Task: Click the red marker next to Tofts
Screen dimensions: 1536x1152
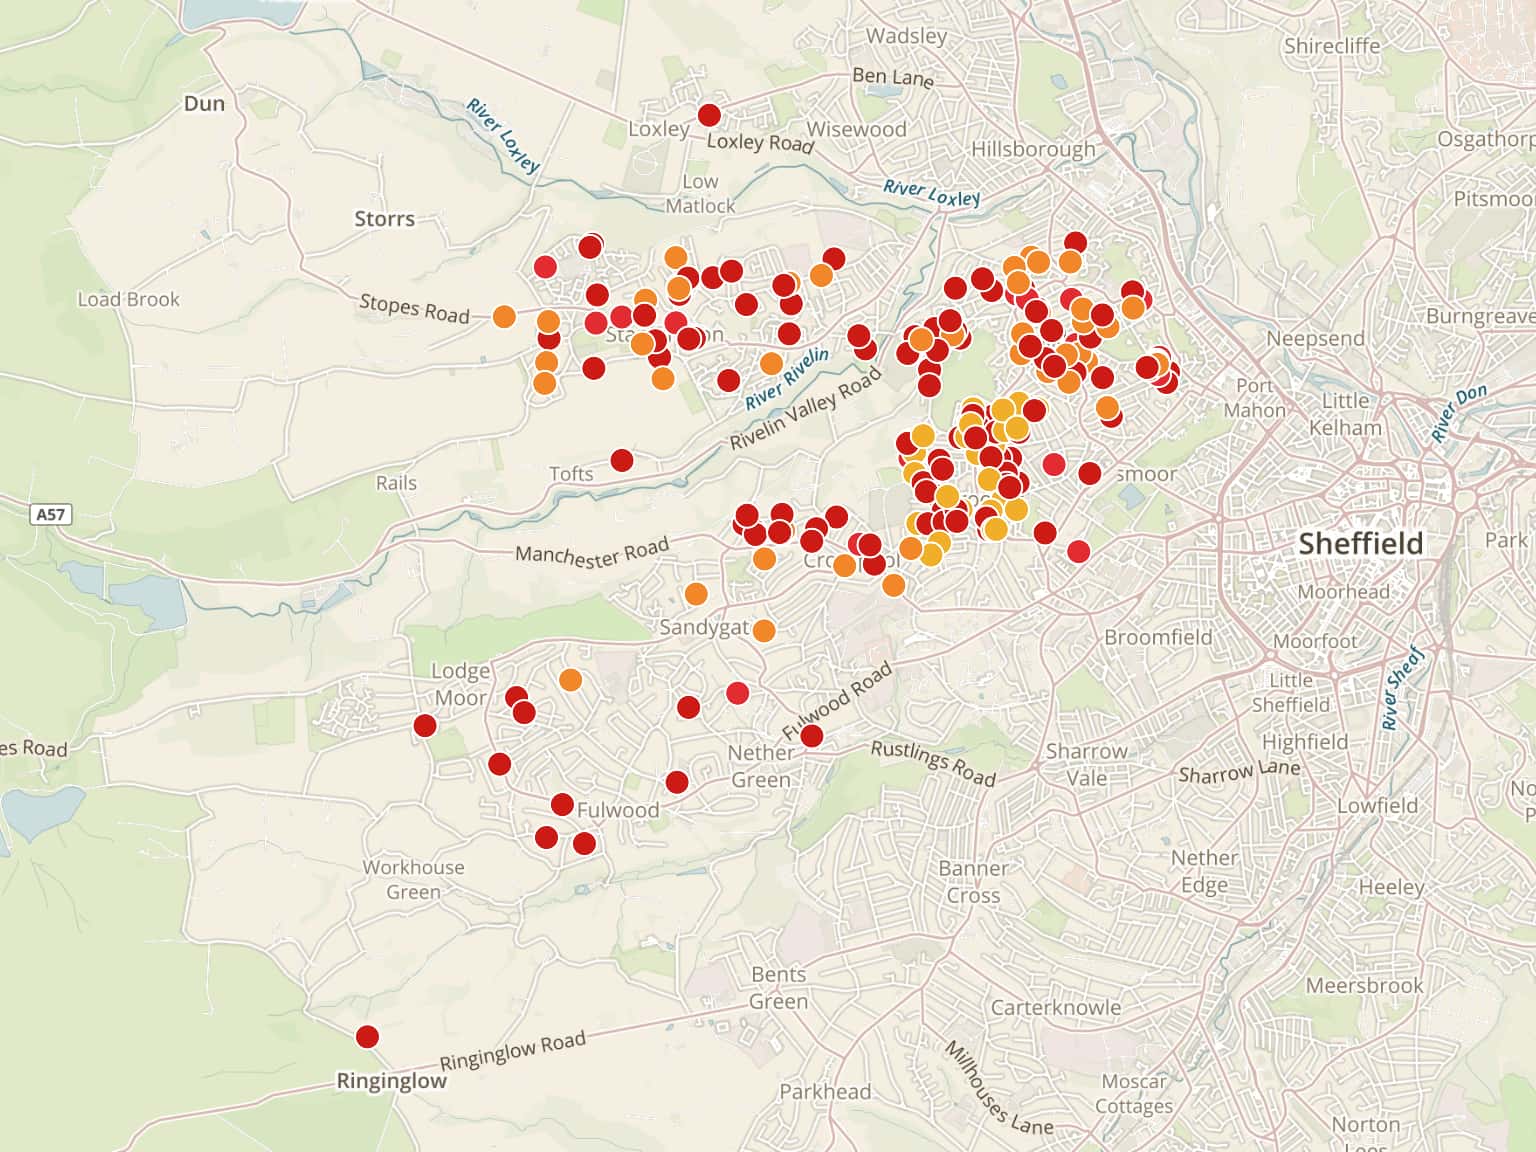Action: pos(622,460)
